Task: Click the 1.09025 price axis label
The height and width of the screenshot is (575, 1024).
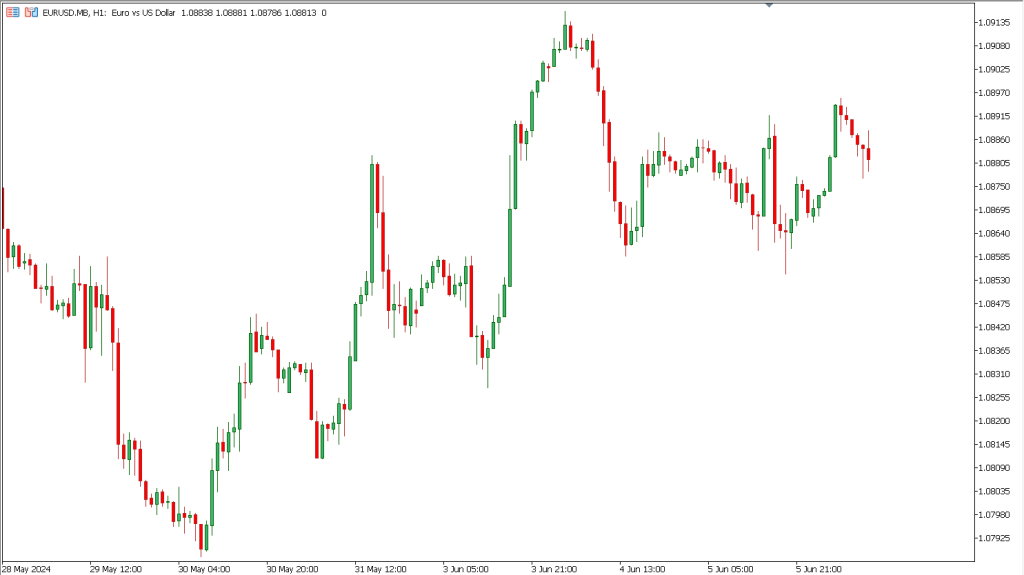Action: [x=993, y=69]
